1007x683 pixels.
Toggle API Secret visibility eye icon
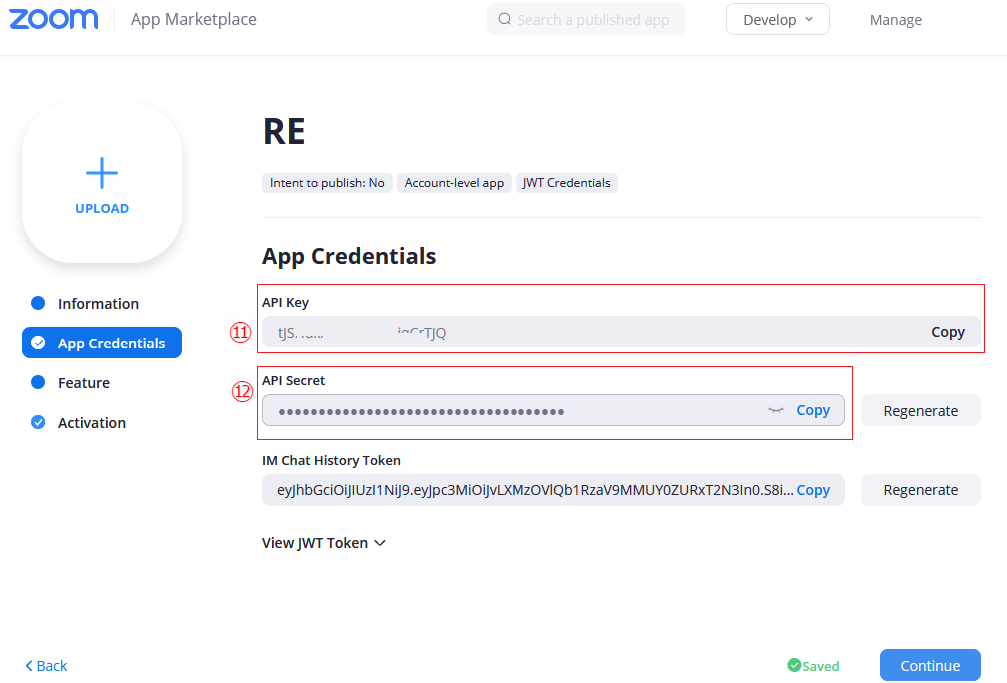[775, 410]
